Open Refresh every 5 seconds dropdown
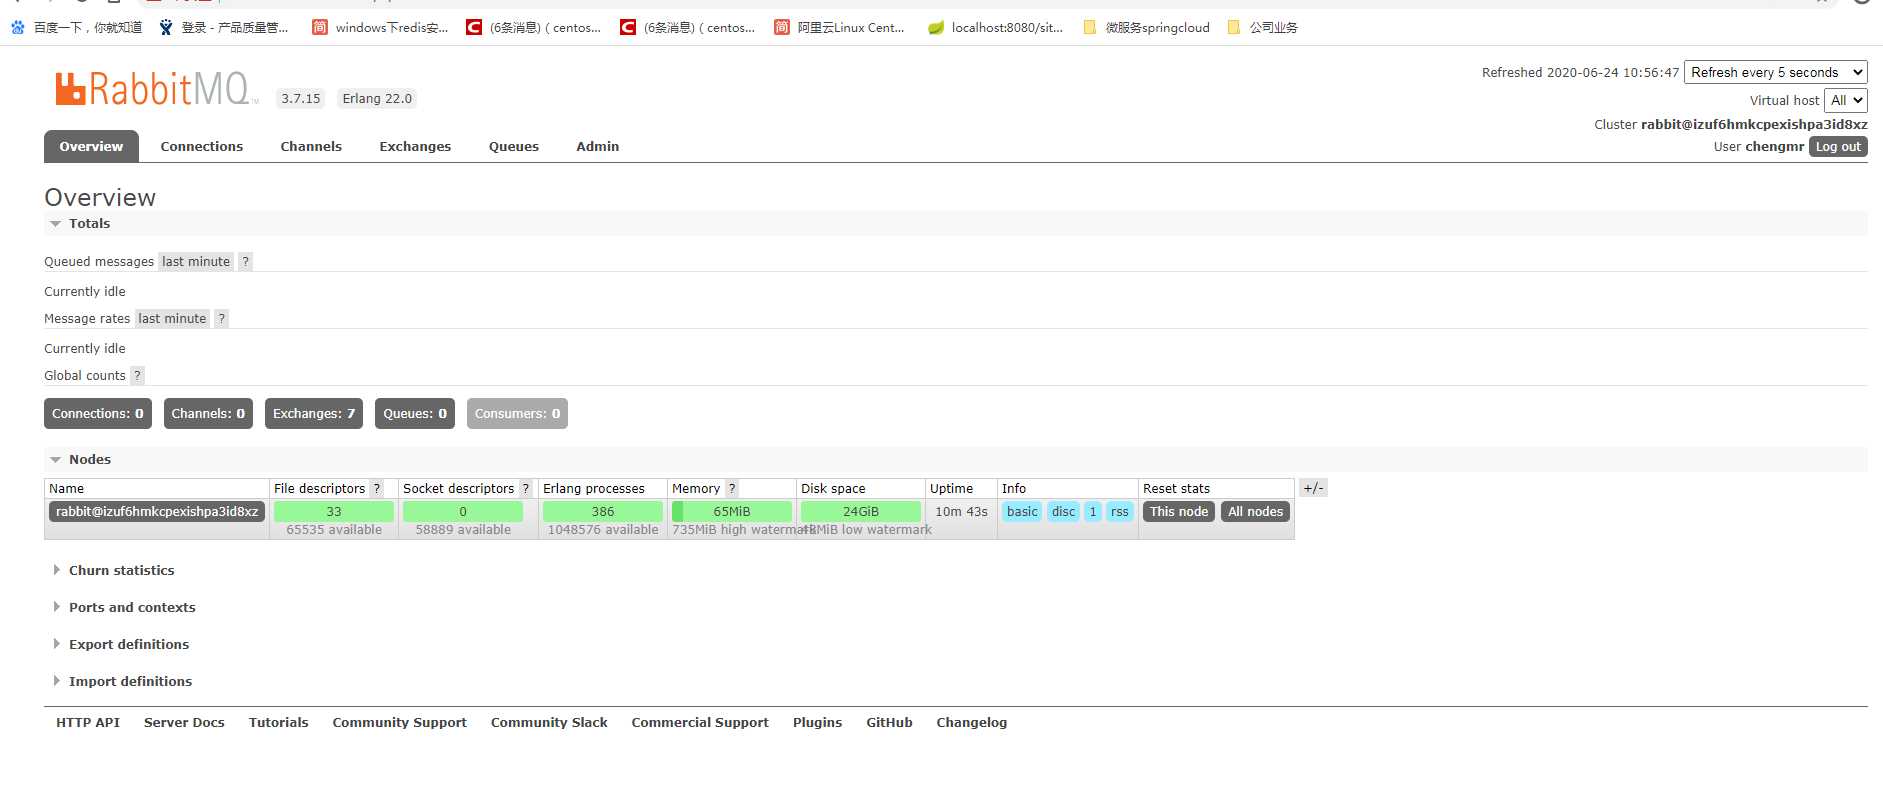 (1776, 73)
